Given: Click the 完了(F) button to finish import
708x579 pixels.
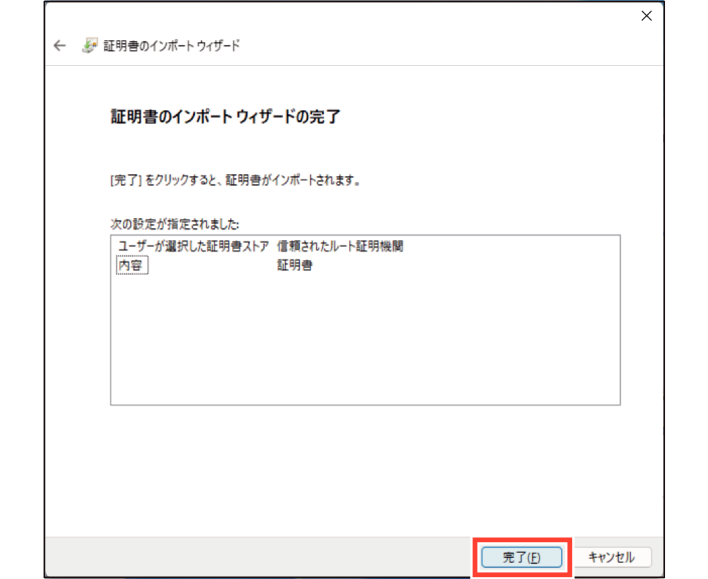Looking at the screenshot, I should click(x=522, y=557).
